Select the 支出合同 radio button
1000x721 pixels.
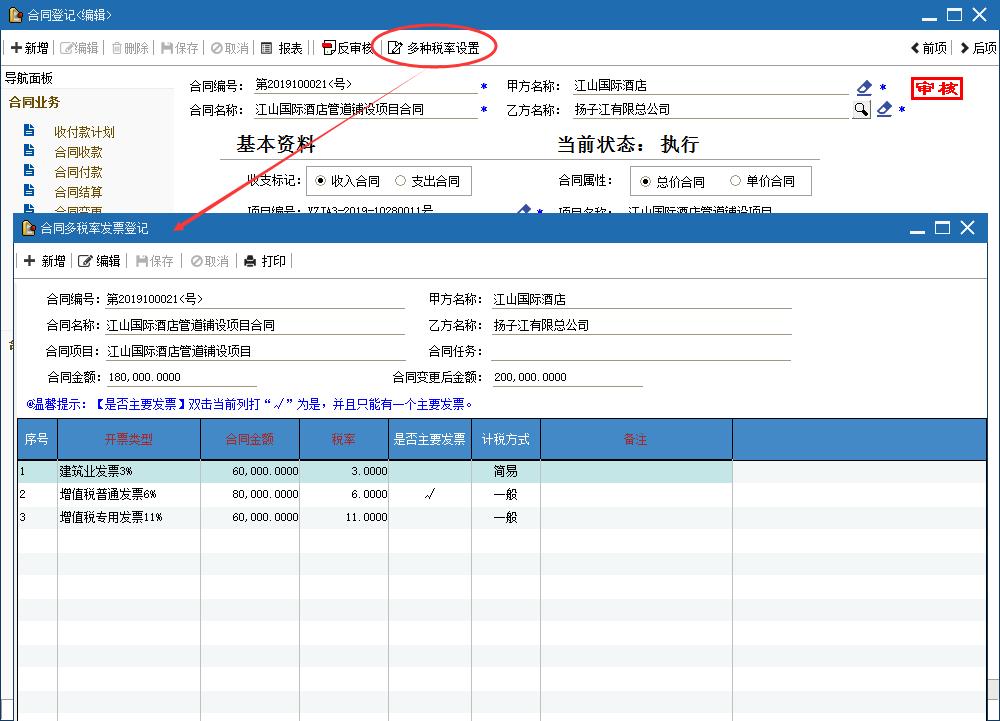[x=401, y=181]
